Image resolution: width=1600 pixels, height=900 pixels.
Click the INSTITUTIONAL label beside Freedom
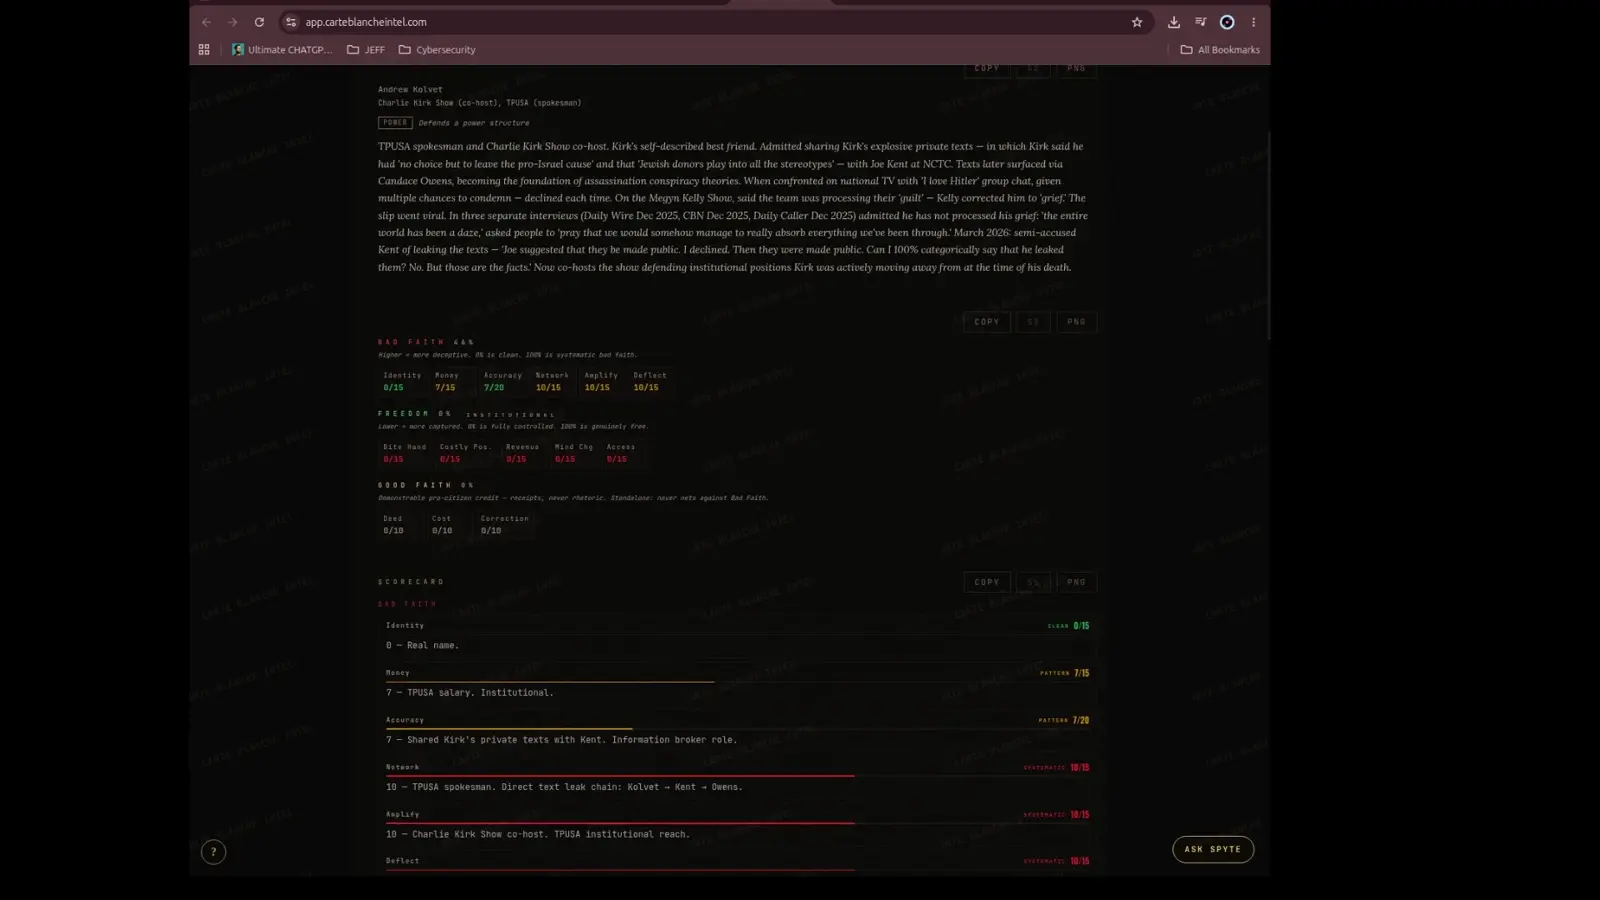510,415
